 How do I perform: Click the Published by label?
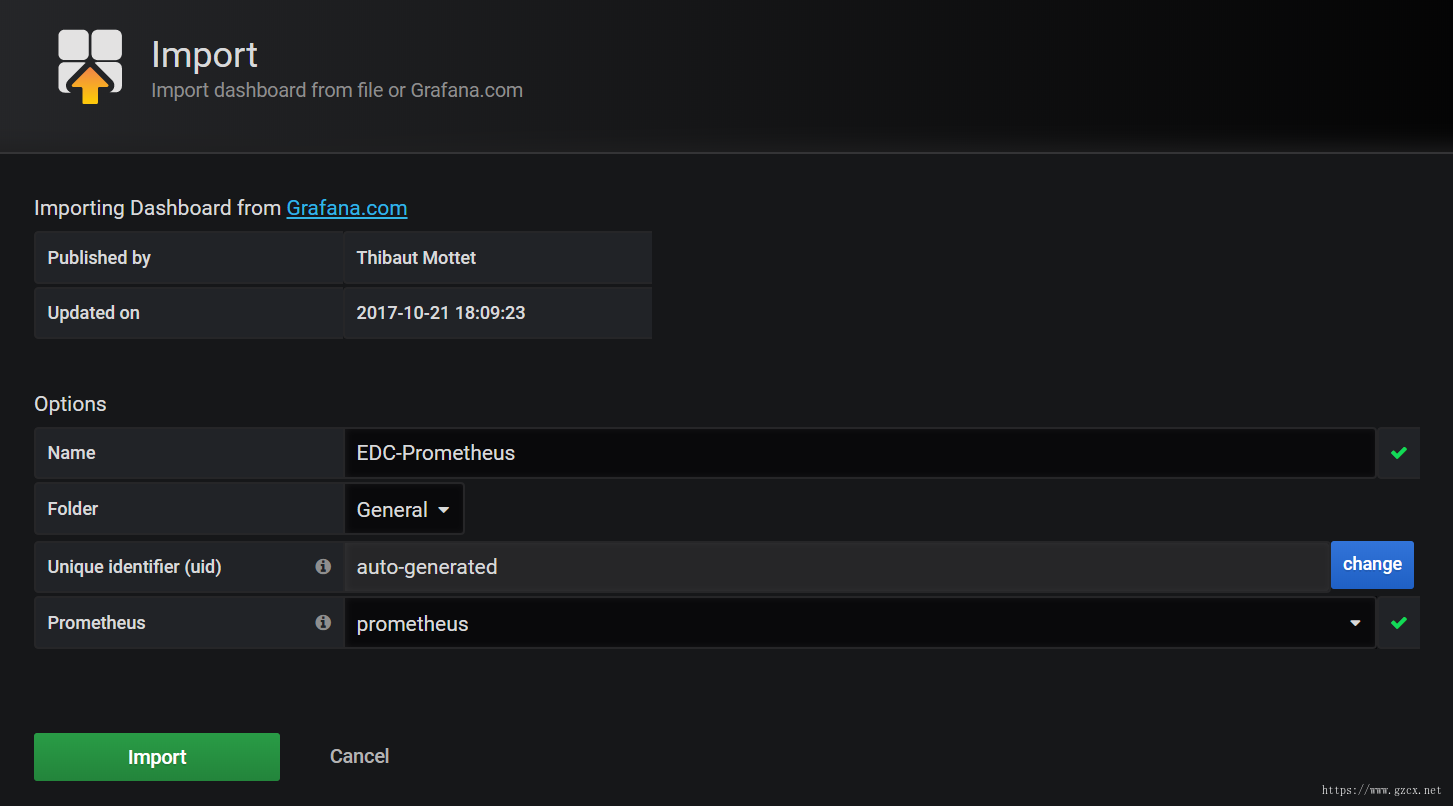coord(99,257)
